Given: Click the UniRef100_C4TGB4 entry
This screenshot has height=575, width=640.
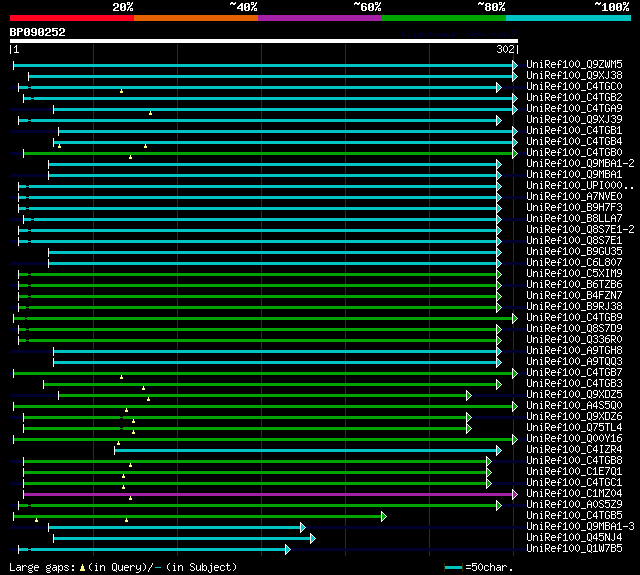Looking at the screenshot, I should pos(574,142).
